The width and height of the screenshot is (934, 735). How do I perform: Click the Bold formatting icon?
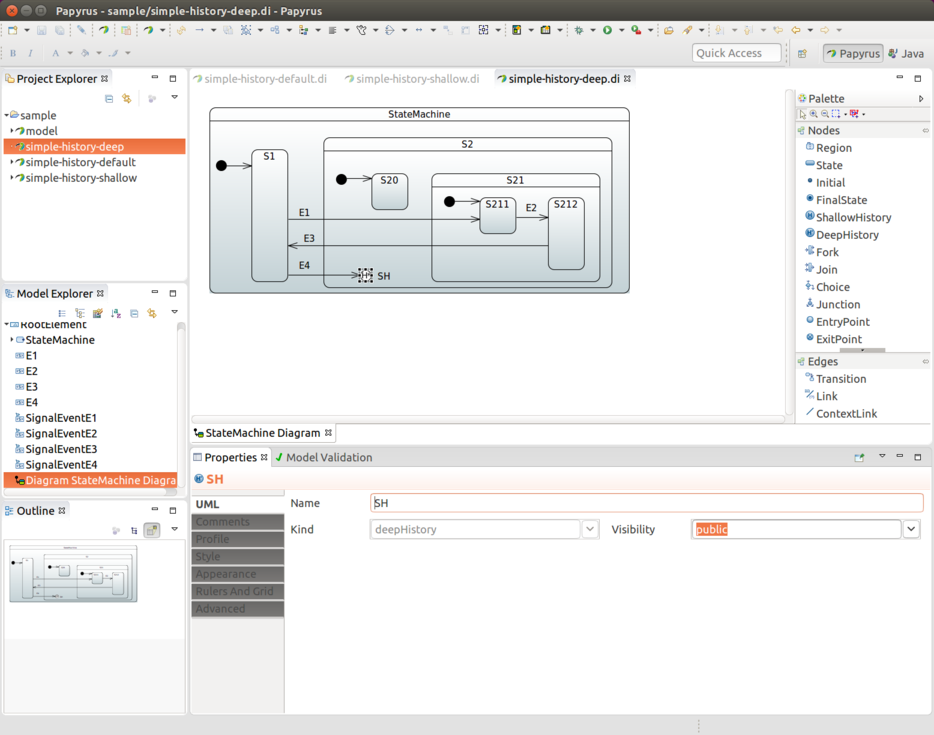13,53
